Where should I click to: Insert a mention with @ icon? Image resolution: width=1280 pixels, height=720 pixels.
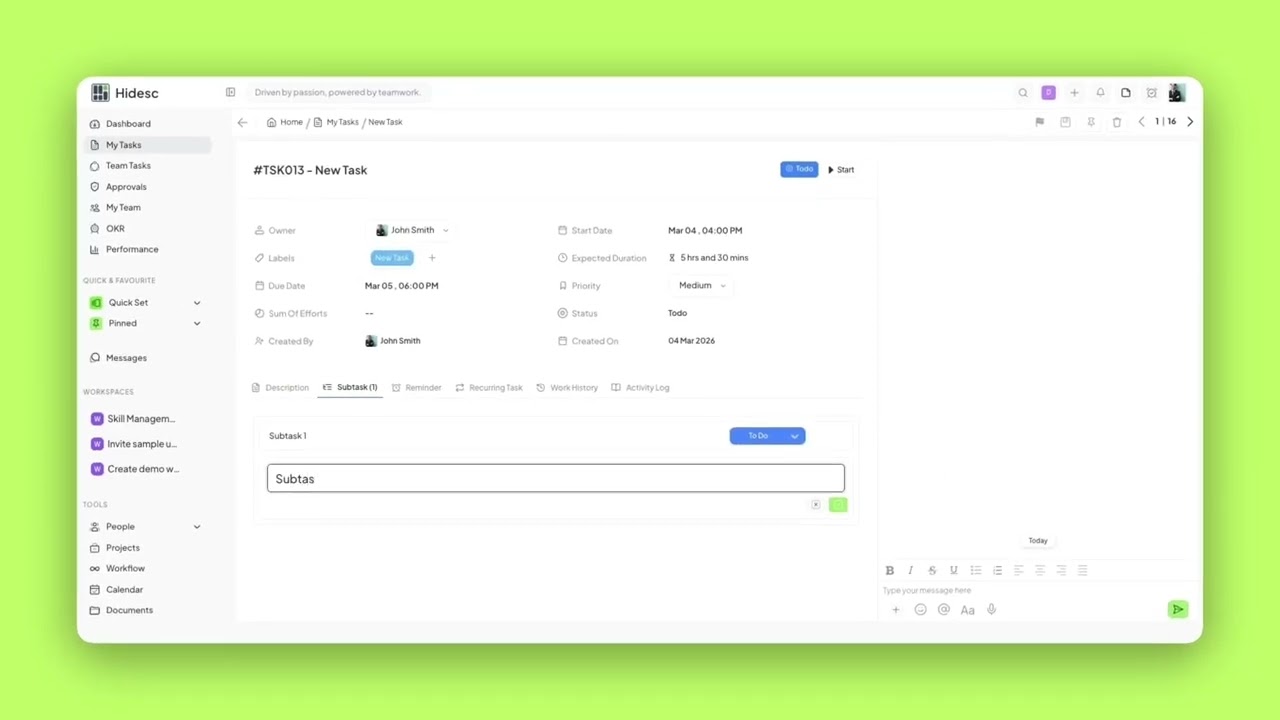point(943,610)
